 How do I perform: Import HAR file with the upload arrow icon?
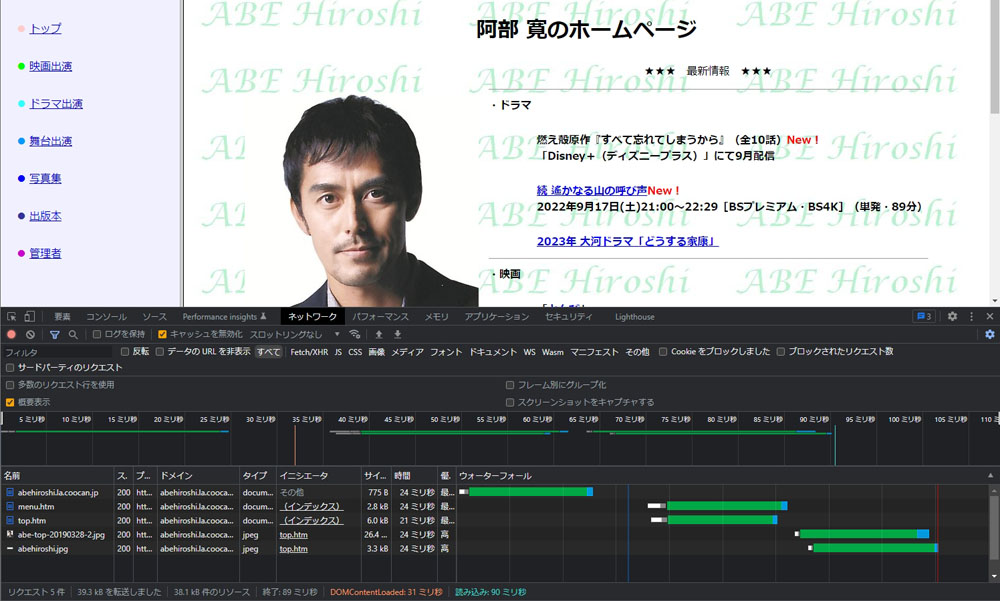click(x=379, y=334)
